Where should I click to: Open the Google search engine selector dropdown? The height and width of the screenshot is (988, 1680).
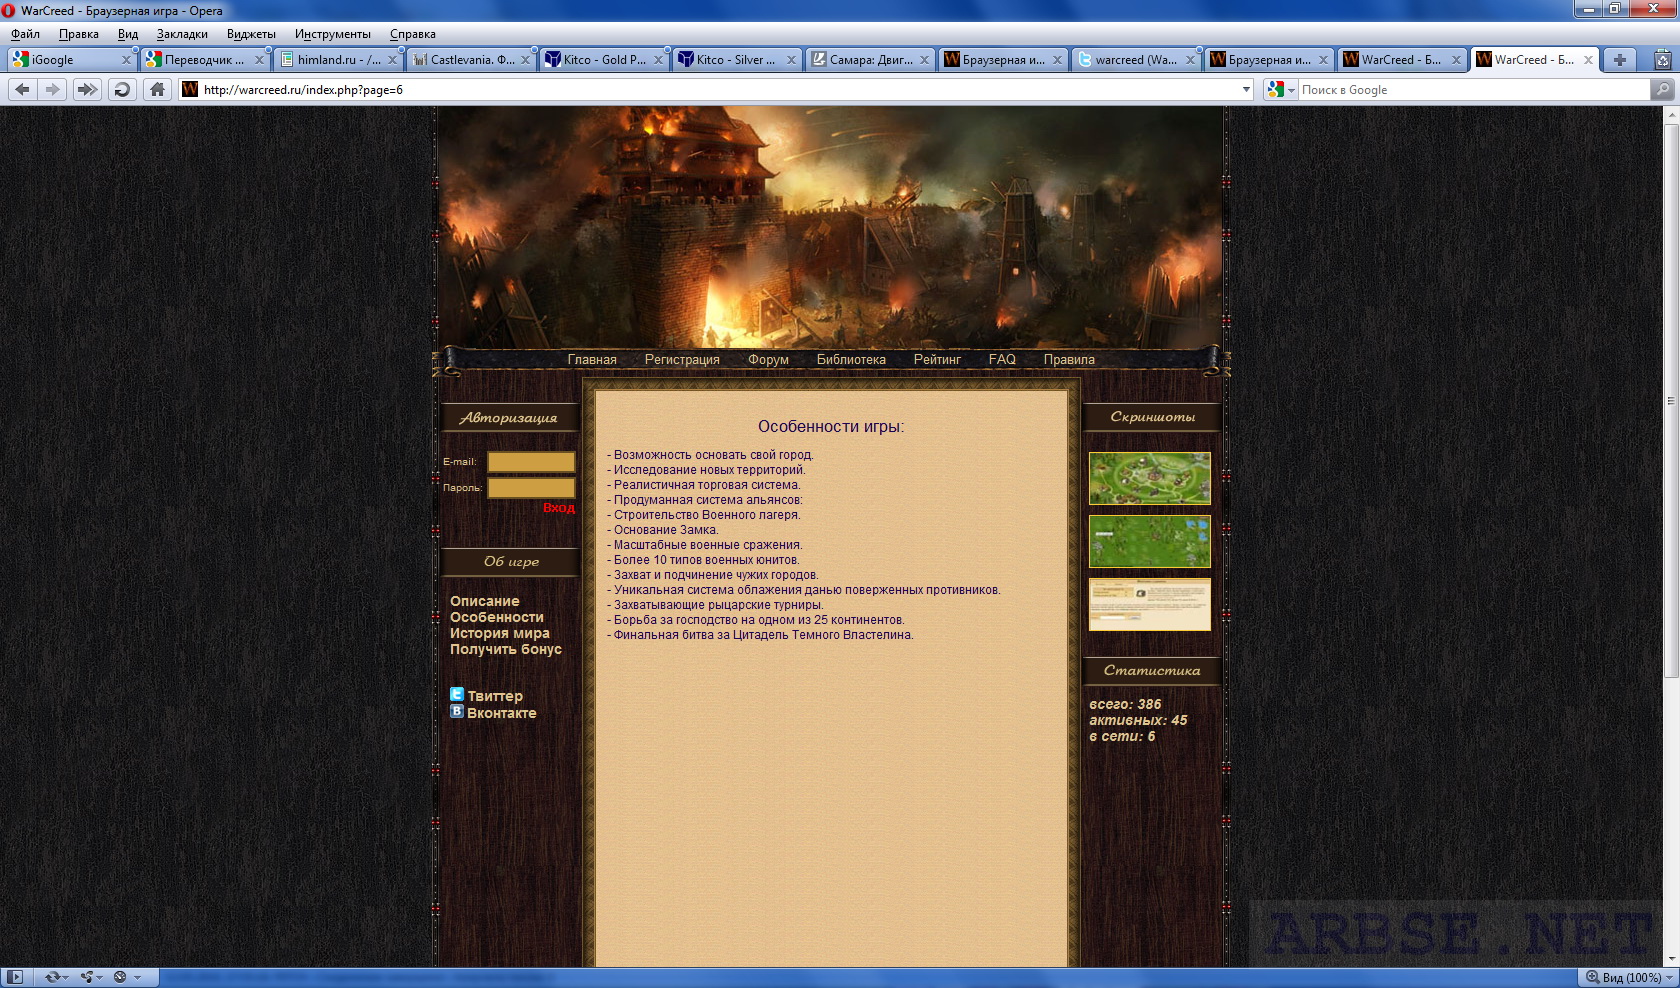(x=1281, y=90)
